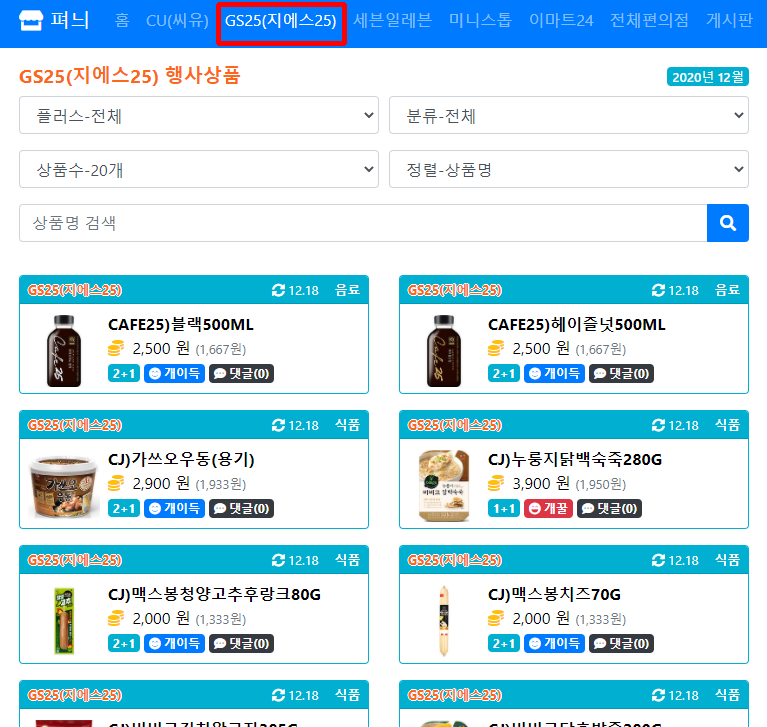
Task: Click coin icon beside 누룽지닭백숙죽 3,900 원
Action: (496, 483)
